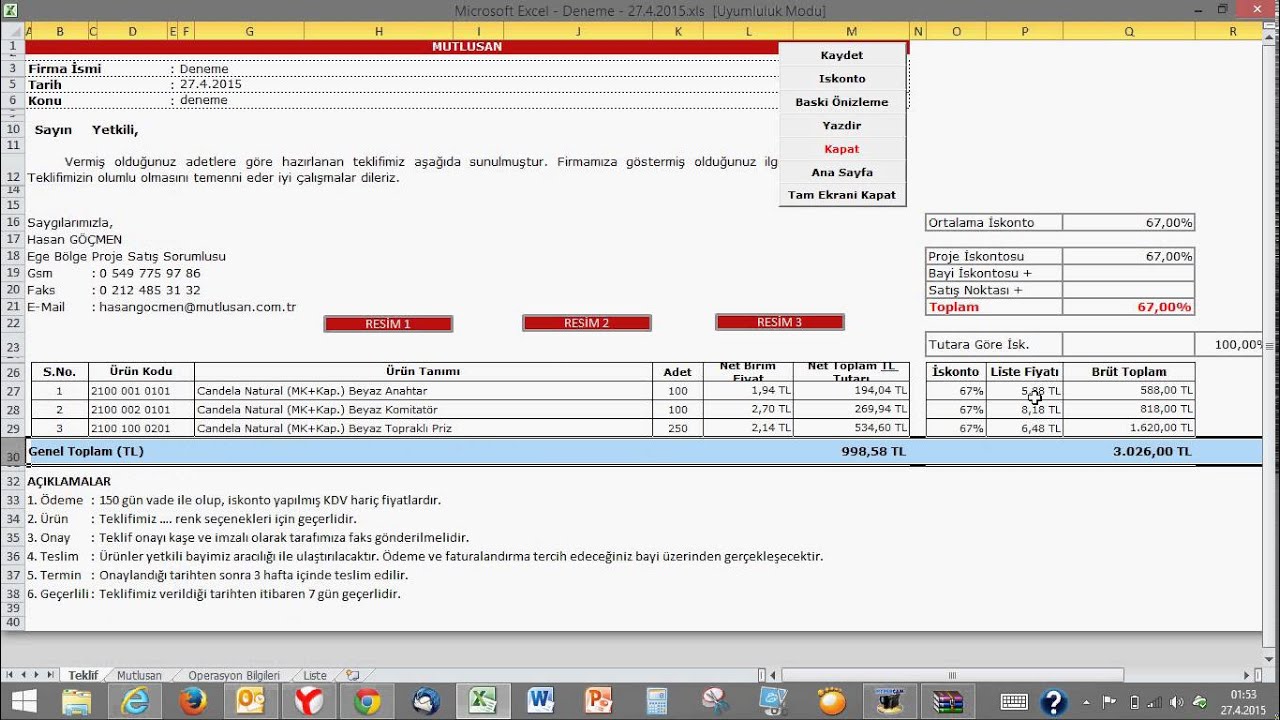Click the horizontal scrollbar thumb

click(x=952, y=675)
